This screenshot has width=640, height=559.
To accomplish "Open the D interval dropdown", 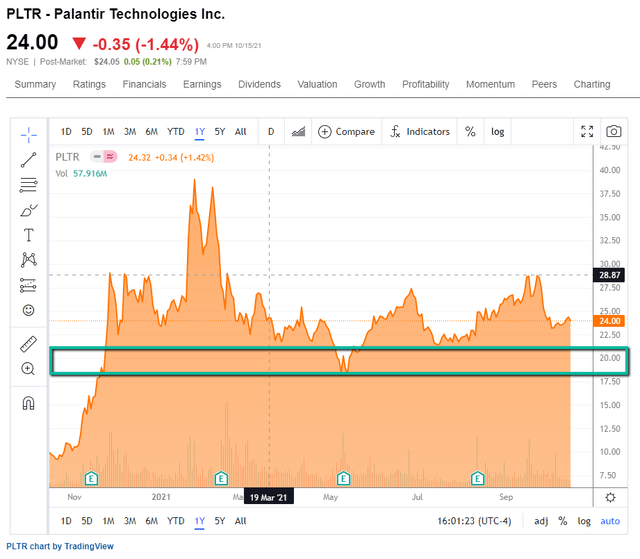I will pyautogui.click(x=271, y=132).
